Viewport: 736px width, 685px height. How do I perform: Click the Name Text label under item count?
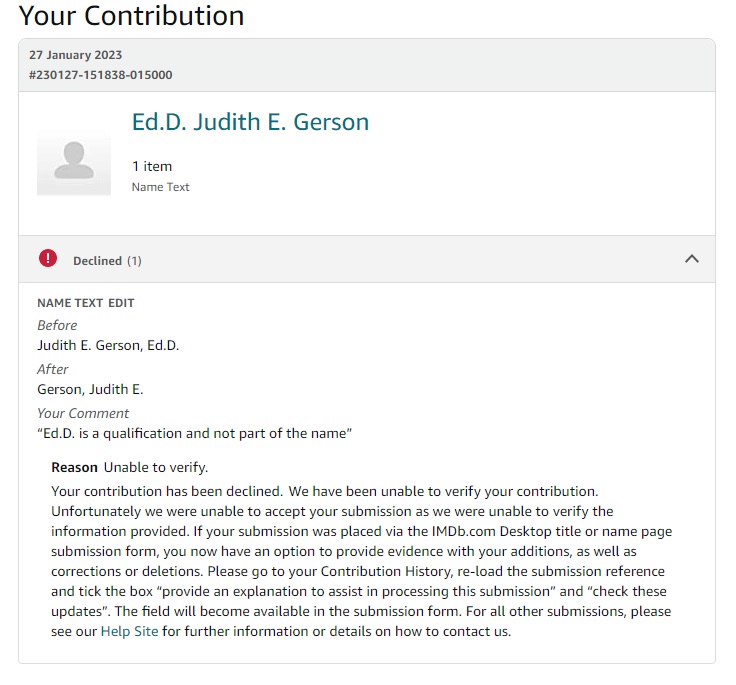[x=160, y=187]
